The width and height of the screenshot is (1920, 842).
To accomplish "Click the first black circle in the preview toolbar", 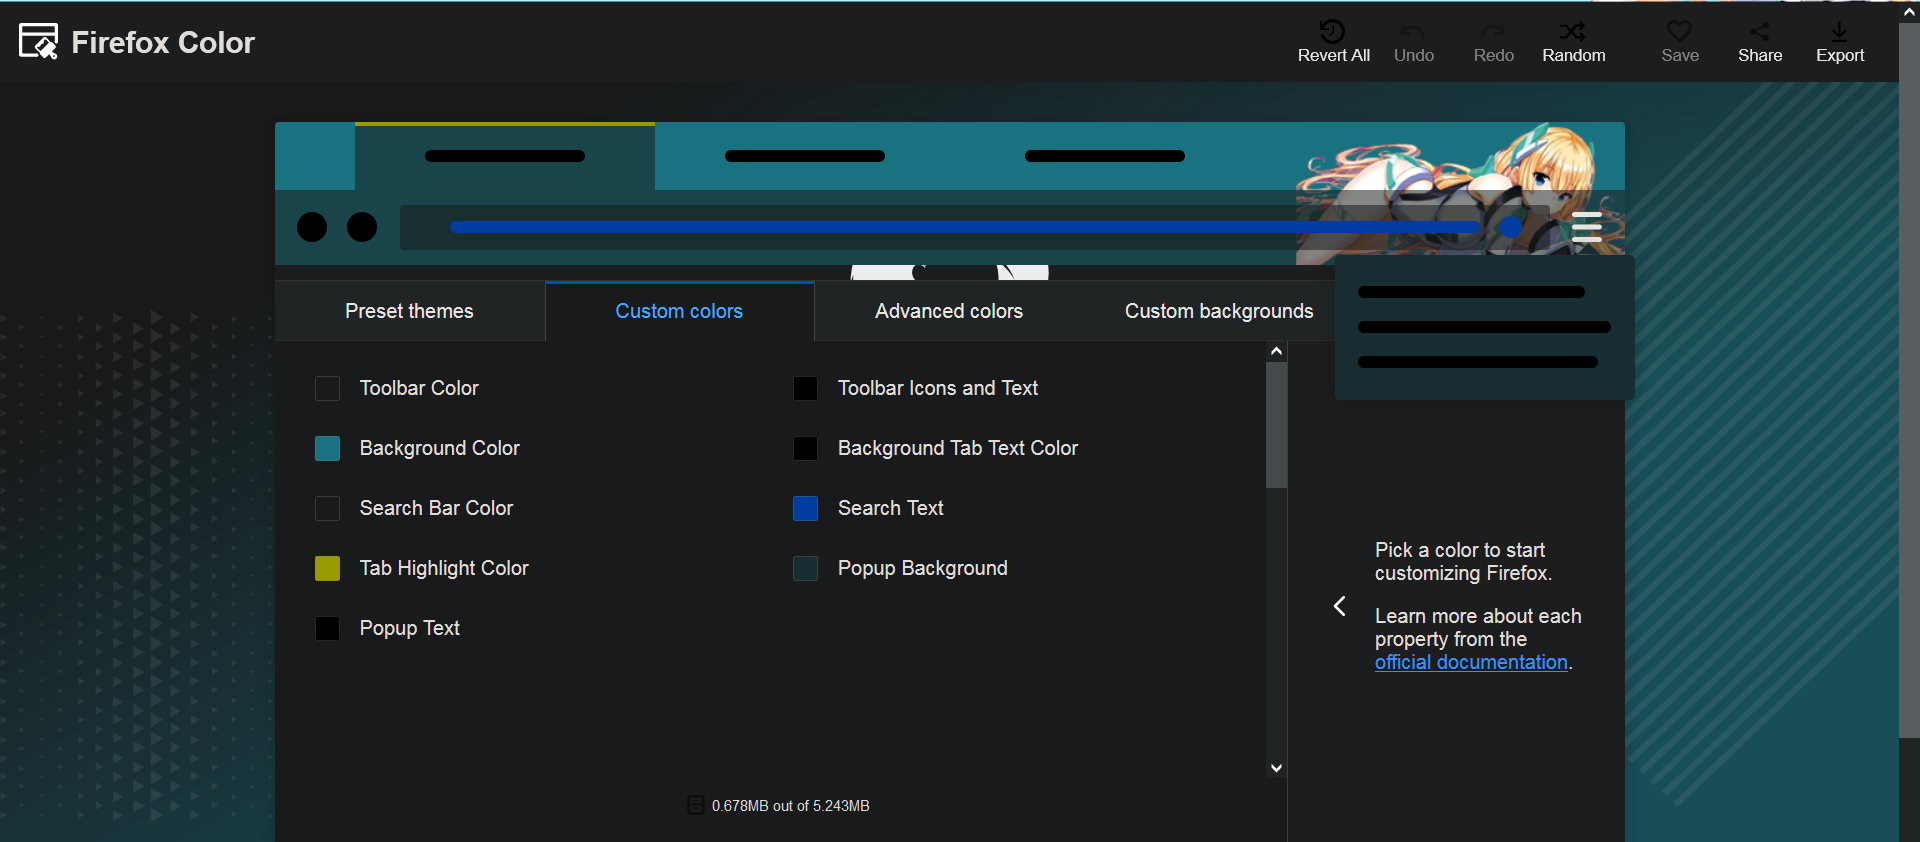I will pyautogui.click(x=312, y=227).
